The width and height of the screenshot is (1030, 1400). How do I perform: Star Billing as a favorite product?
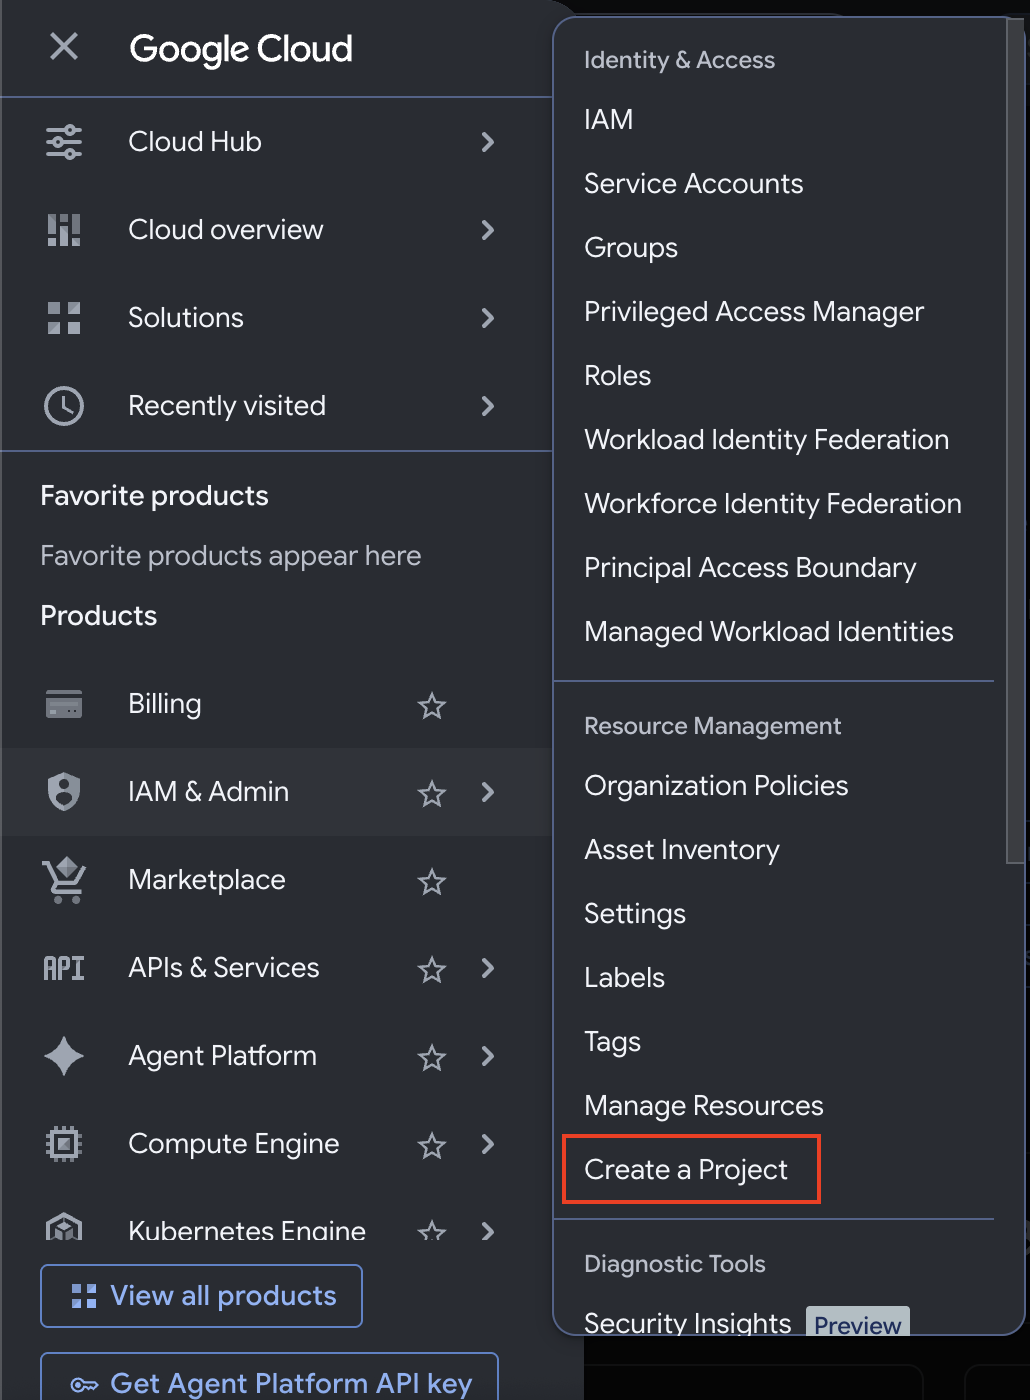tap(432, 705)
